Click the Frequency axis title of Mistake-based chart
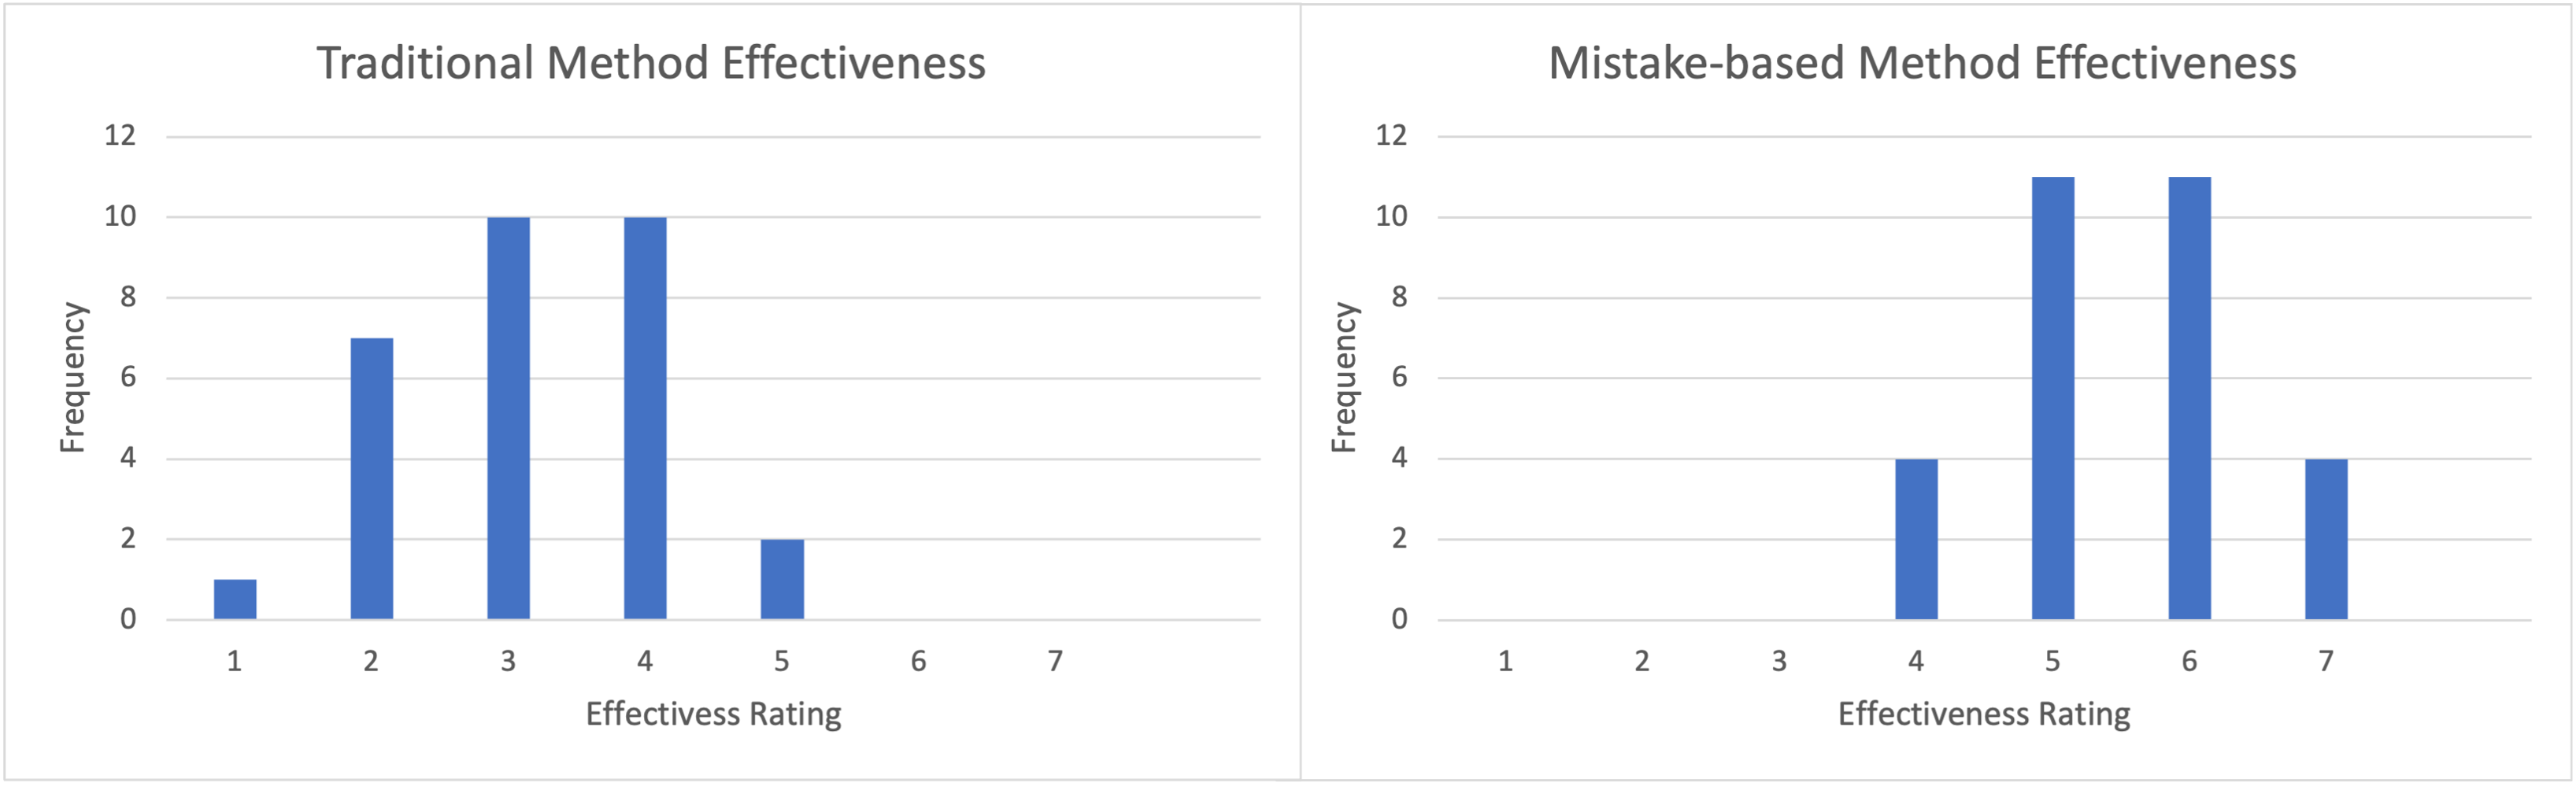The width and height of the screenshot is (2576, 786). (x=1344, y=378)
